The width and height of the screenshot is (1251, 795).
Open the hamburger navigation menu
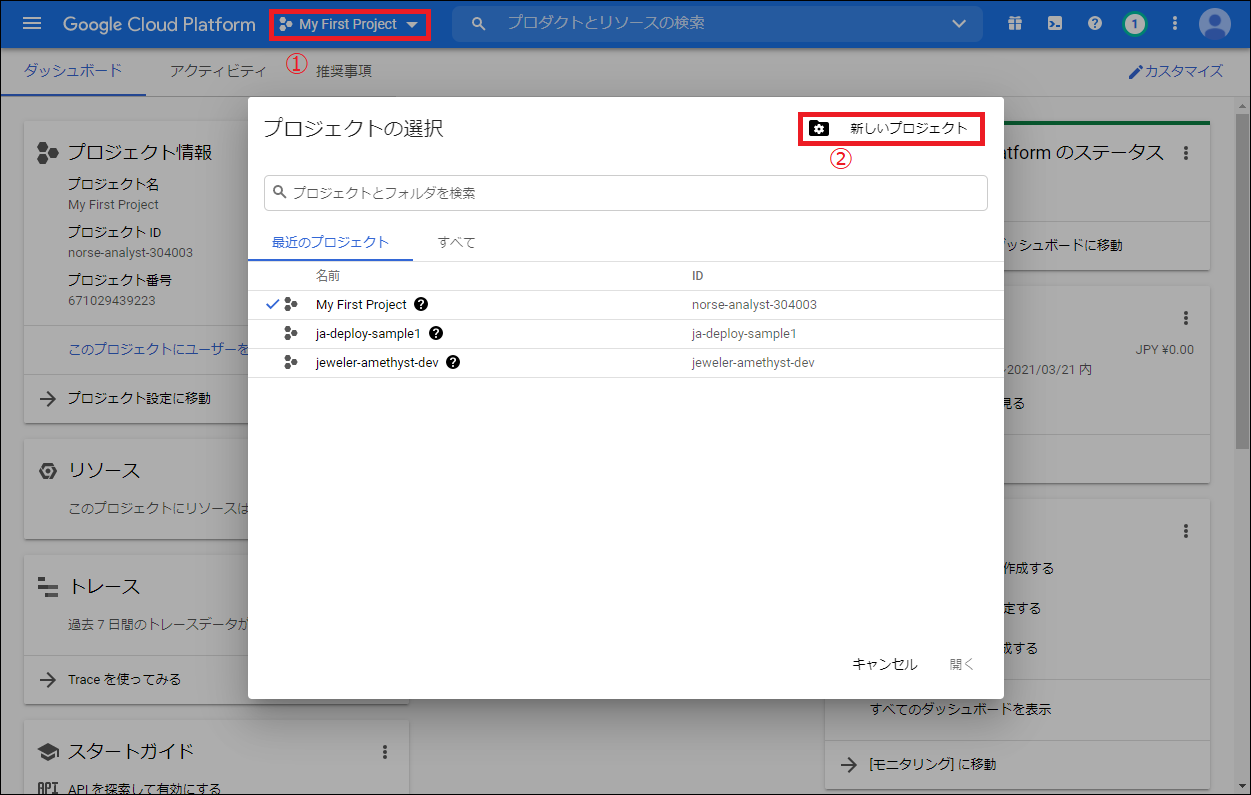[32, 23]
